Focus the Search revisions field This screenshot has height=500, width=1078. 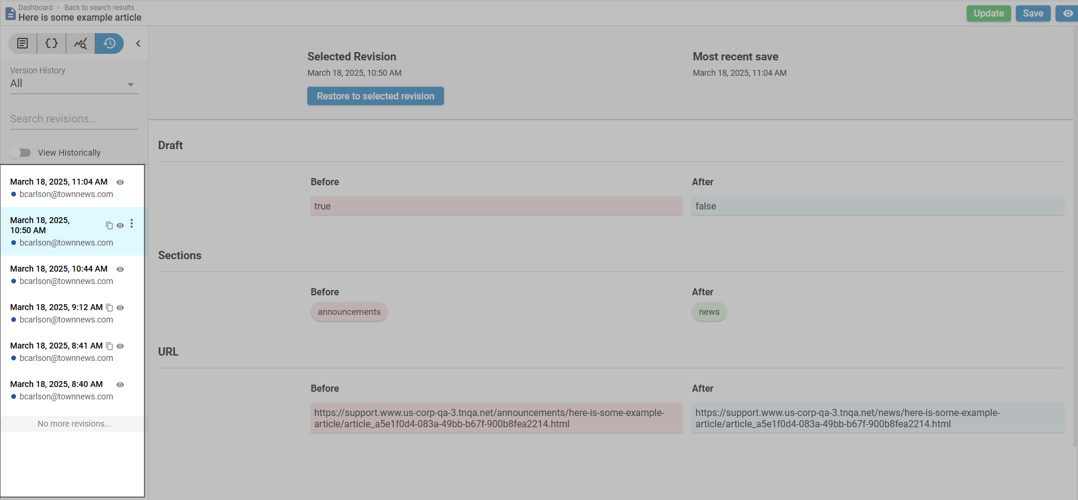coord(74,119)
